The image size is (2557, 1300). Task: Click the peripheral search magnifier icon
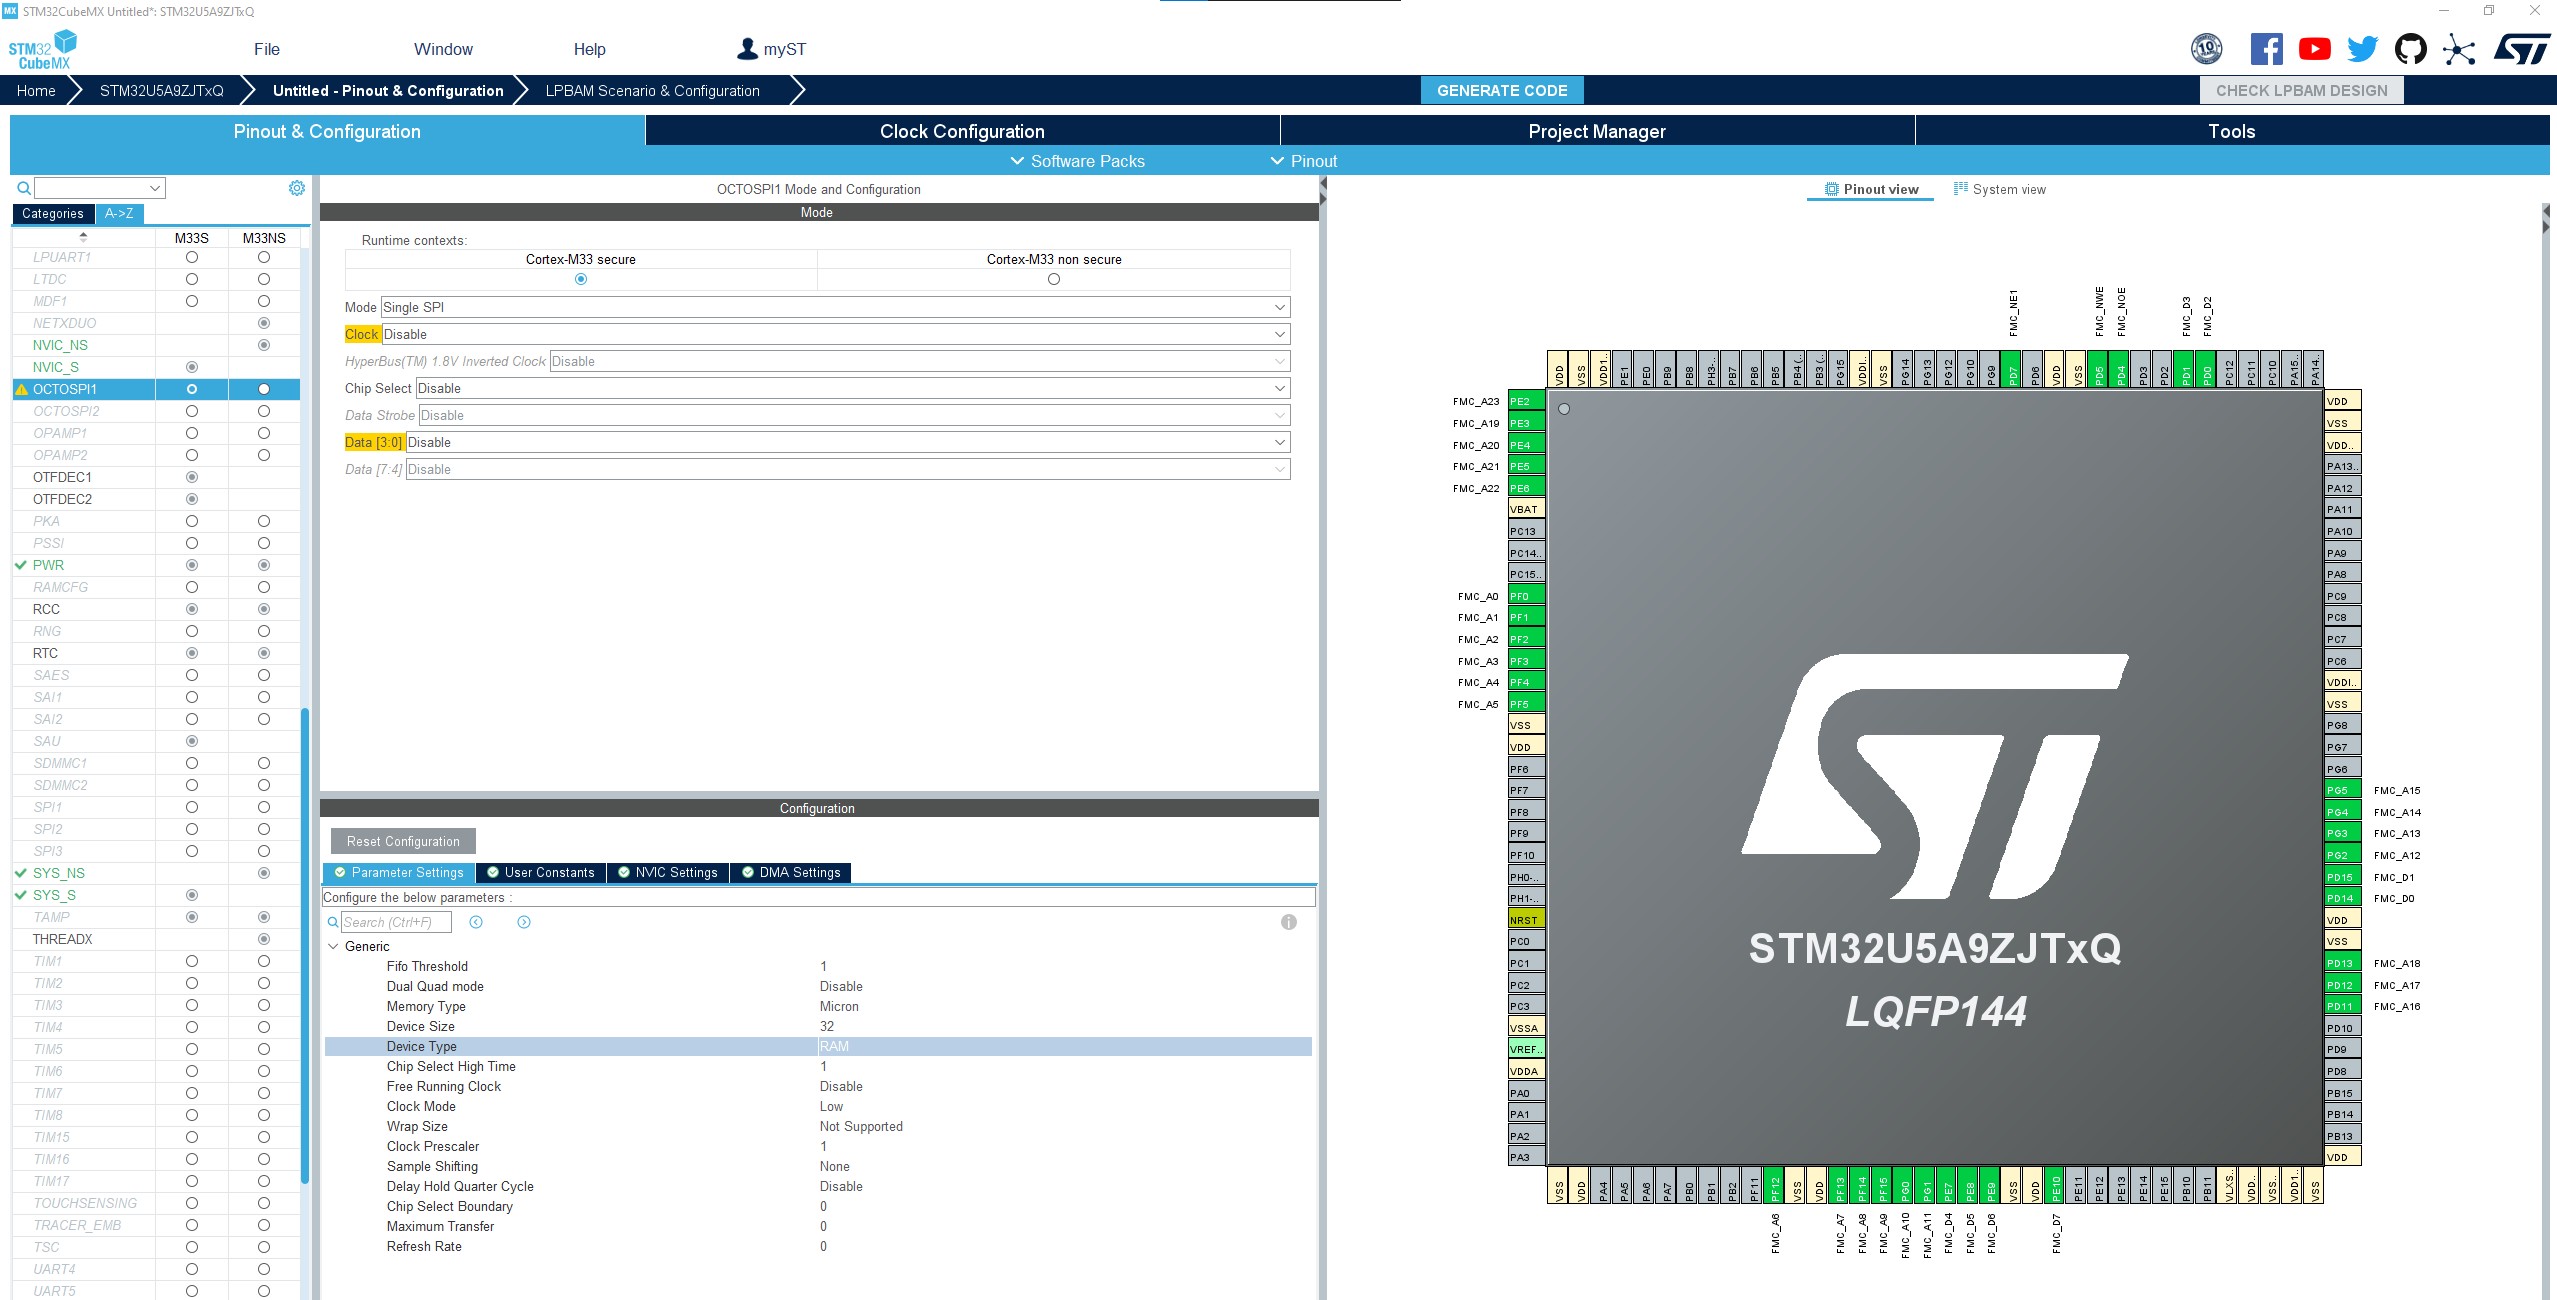23,188
